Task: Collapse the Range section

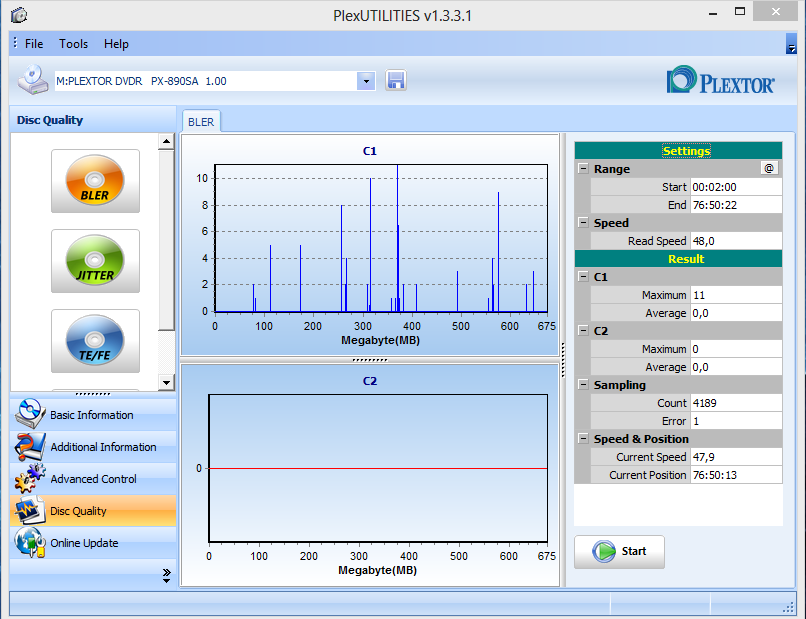Action: click(x=583, y=168)
